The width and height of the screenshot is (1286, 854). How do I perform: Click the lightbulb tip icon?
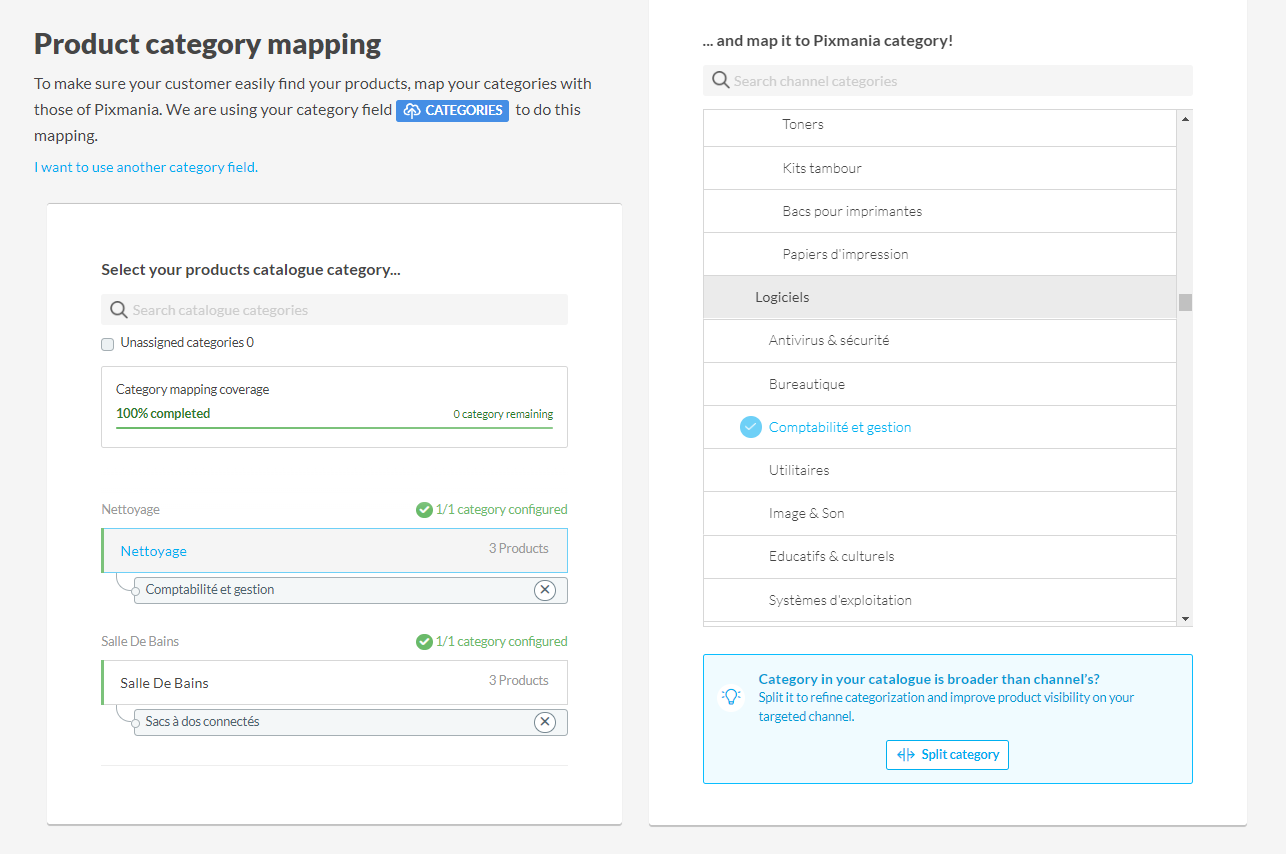point(731,697)
